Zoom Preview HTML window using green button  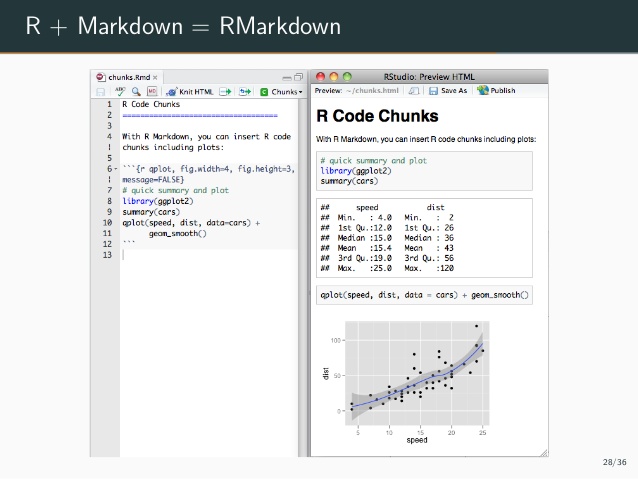click(347, 77)
